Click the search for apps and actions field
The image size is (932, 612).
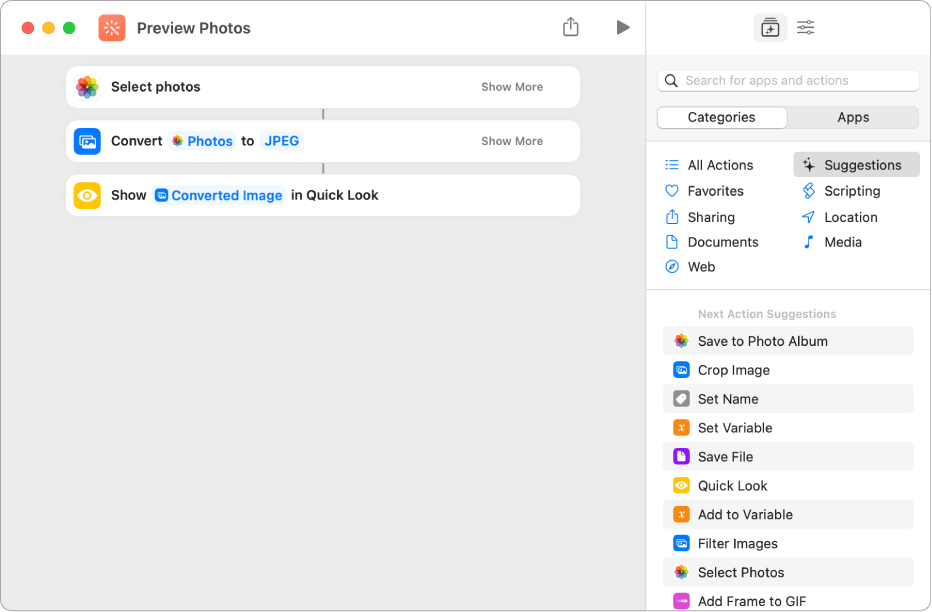(788, 81)
